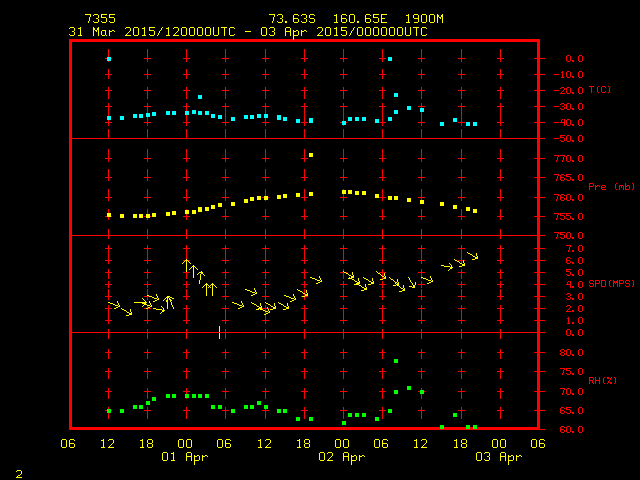Click the frame number 2 in corner
The image size is (640, 480).
tap(18, 472)
